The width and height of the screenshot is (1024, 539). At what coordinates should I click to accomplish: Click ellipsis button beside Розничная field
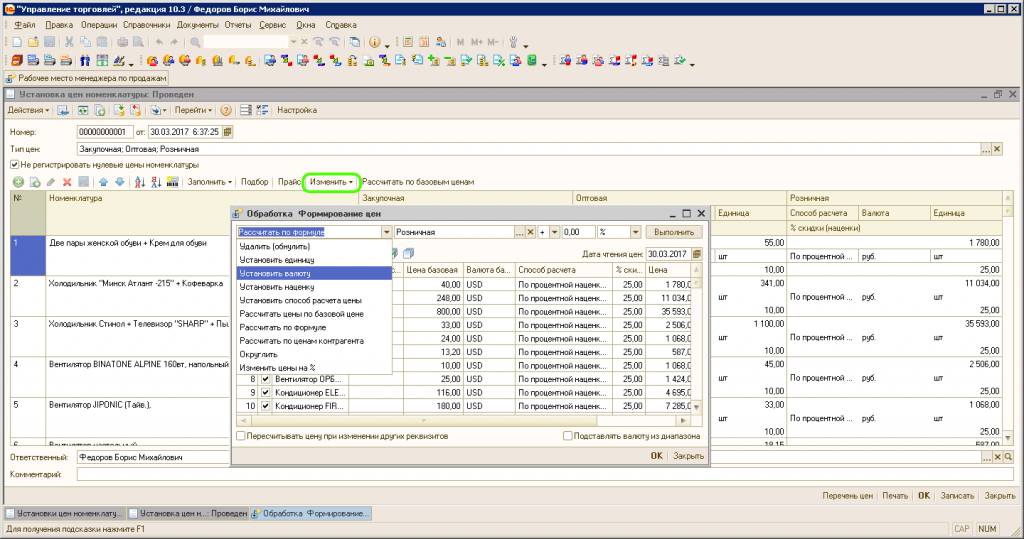520,232
